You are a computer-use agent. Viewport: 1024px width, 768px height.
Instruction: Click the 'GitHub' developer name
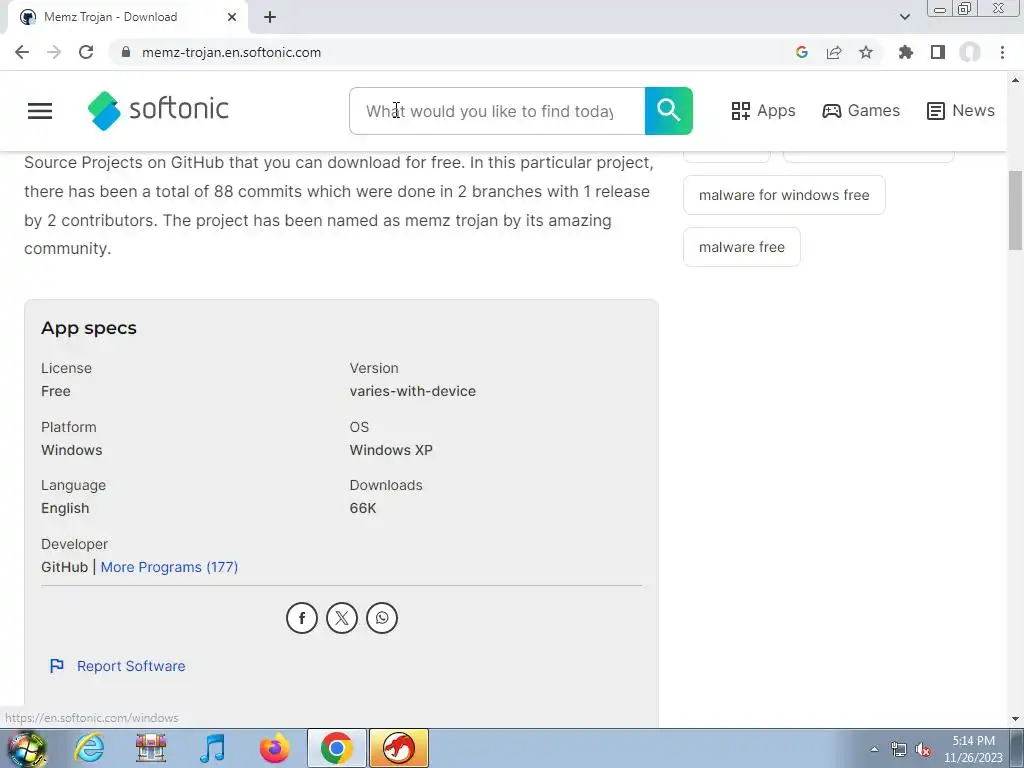[x=65, y=567]
